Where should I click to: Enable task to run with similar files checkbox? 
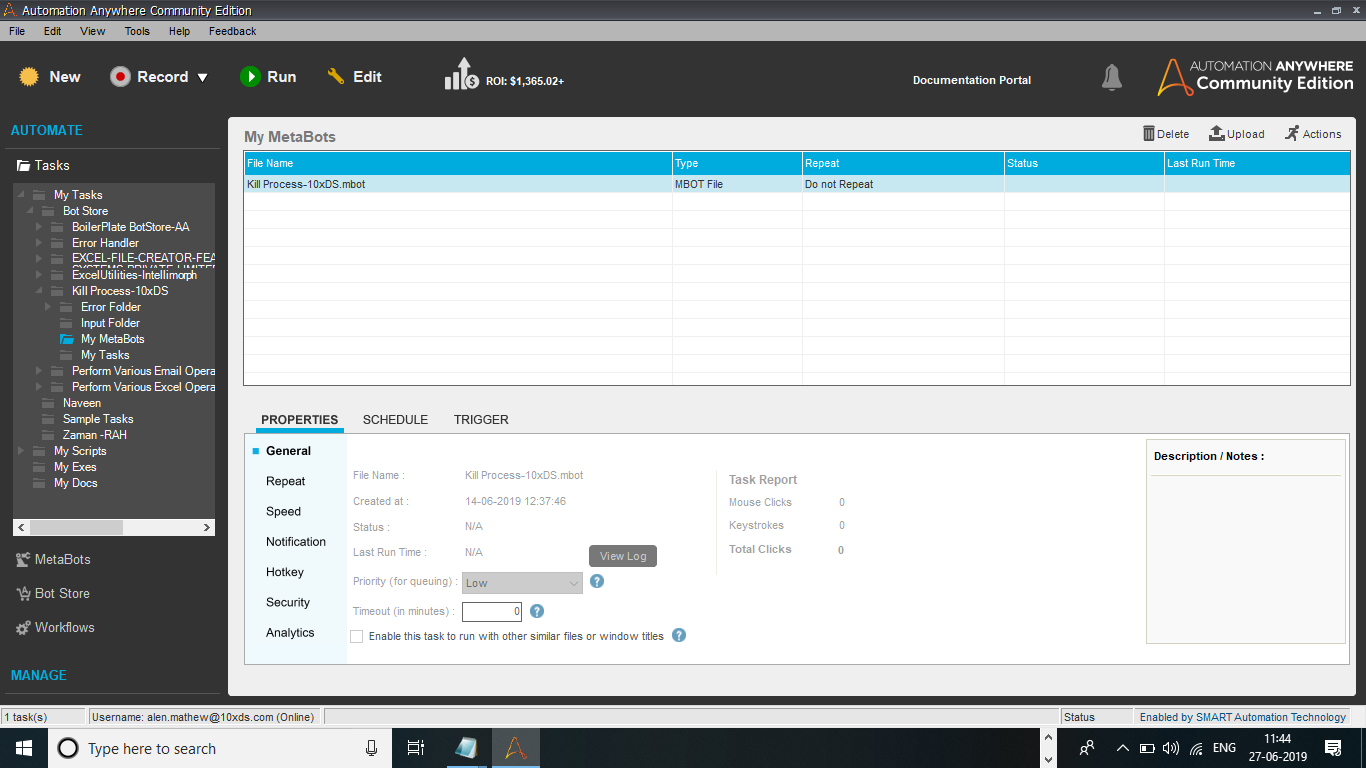pos(356,636)
